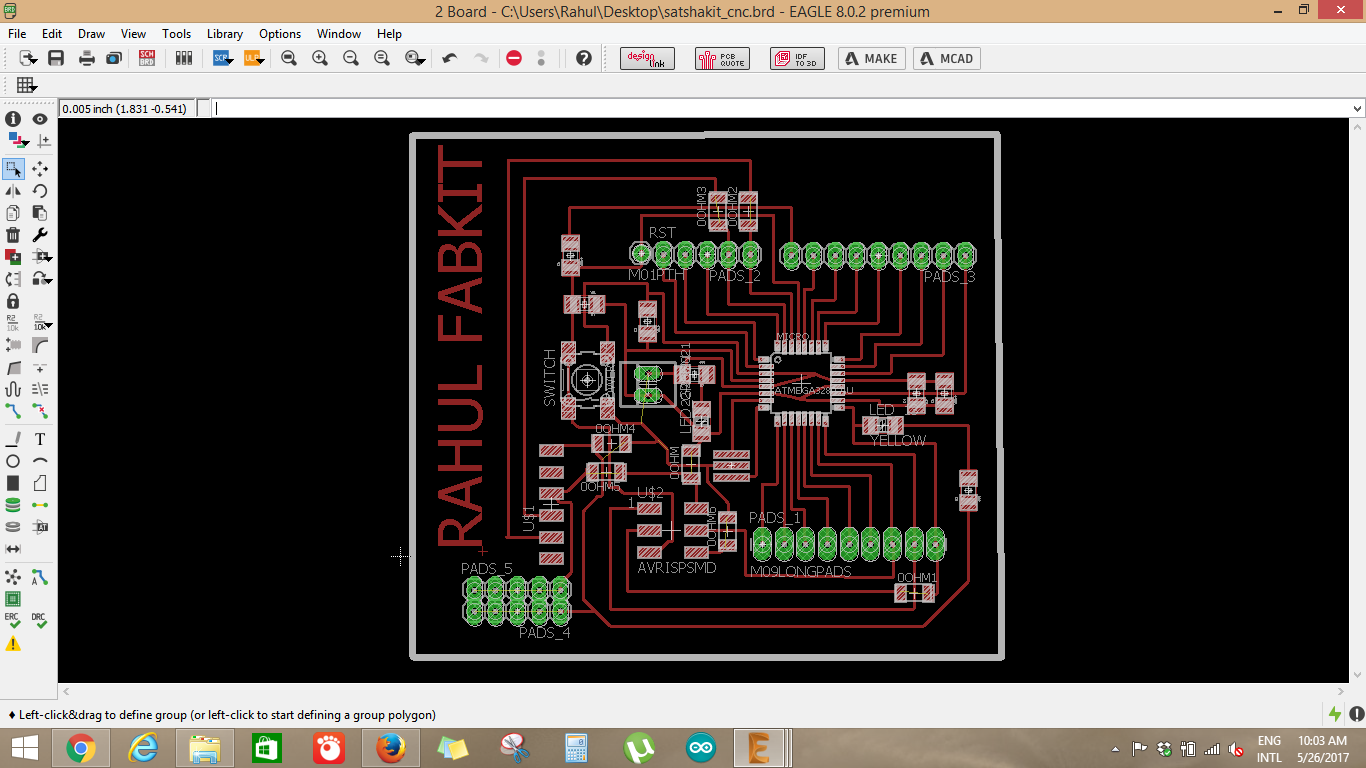Select the Line draw tool
The height and width of the screenshot is (768, 1366).
pyautogui.click(x=13, y=439)
